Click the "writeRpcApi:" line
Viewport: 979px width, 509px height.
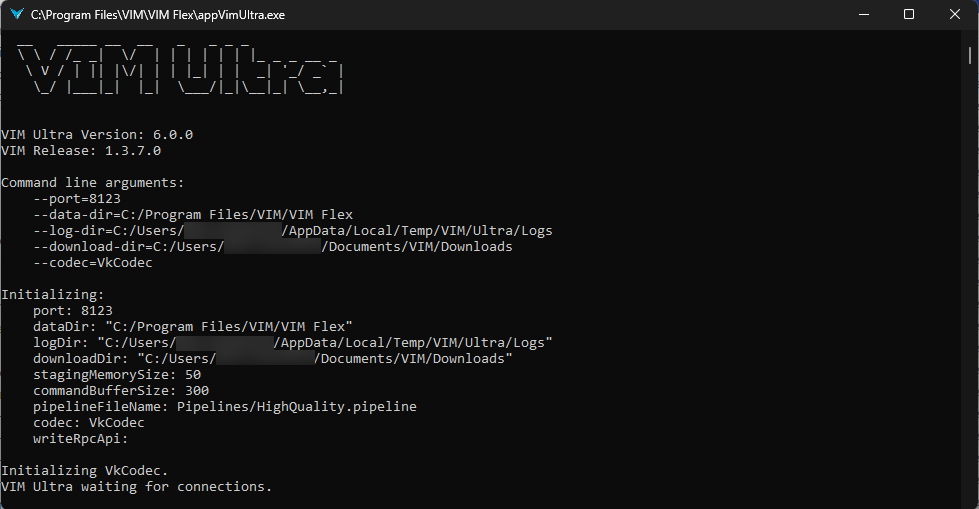pyautogui.click(x=81, y=439)
